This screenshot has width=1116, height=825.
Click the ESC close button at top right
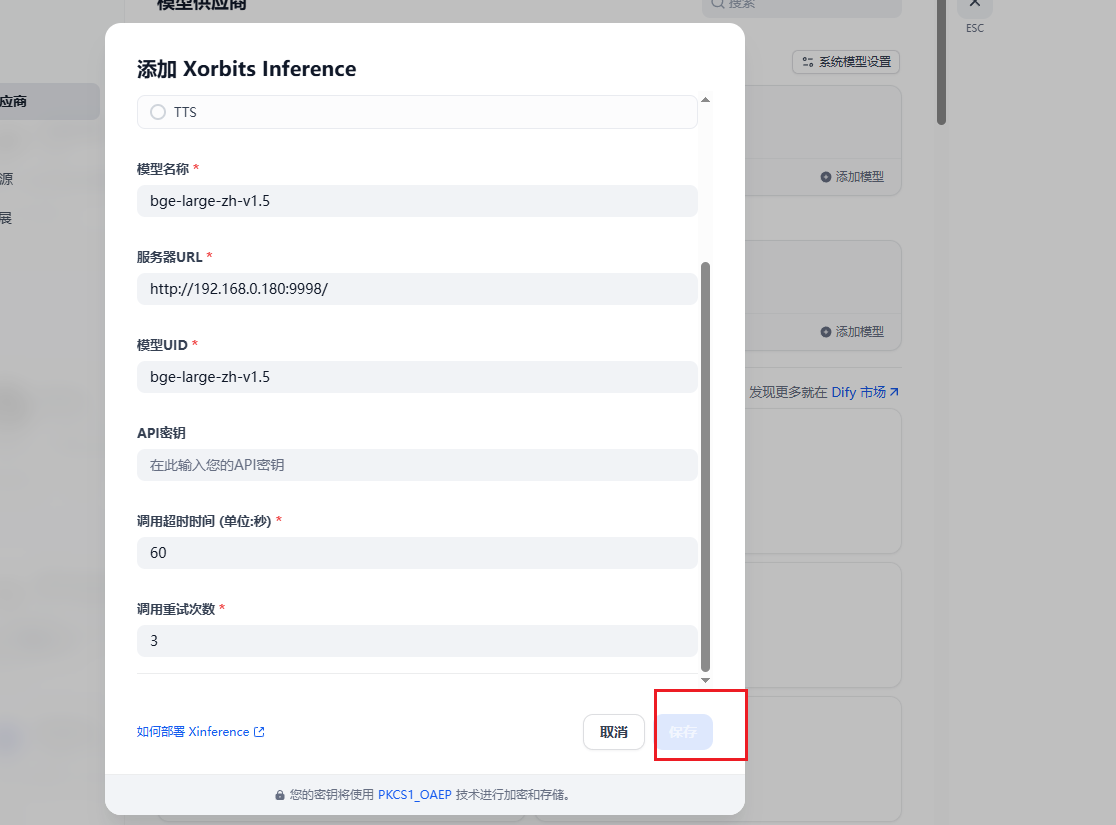click(975, 6)
